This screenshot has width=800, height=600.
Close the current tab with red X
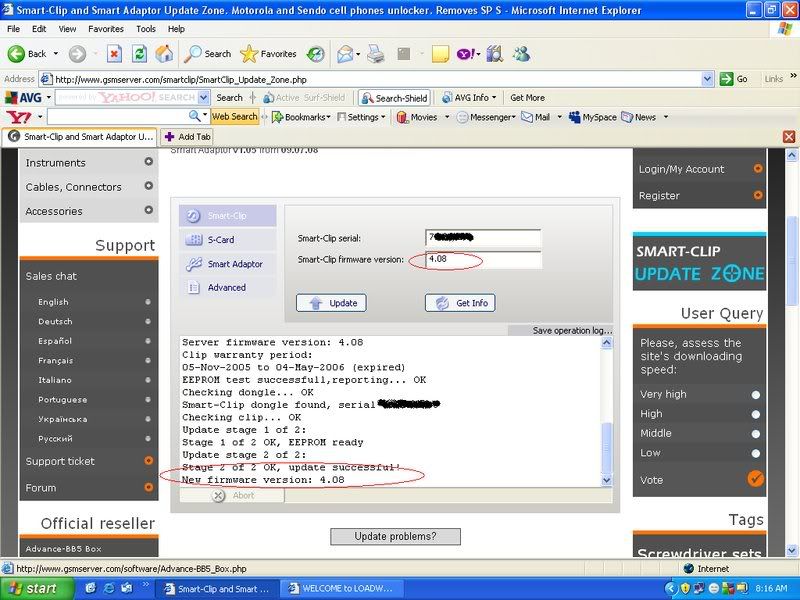(789, 137)
